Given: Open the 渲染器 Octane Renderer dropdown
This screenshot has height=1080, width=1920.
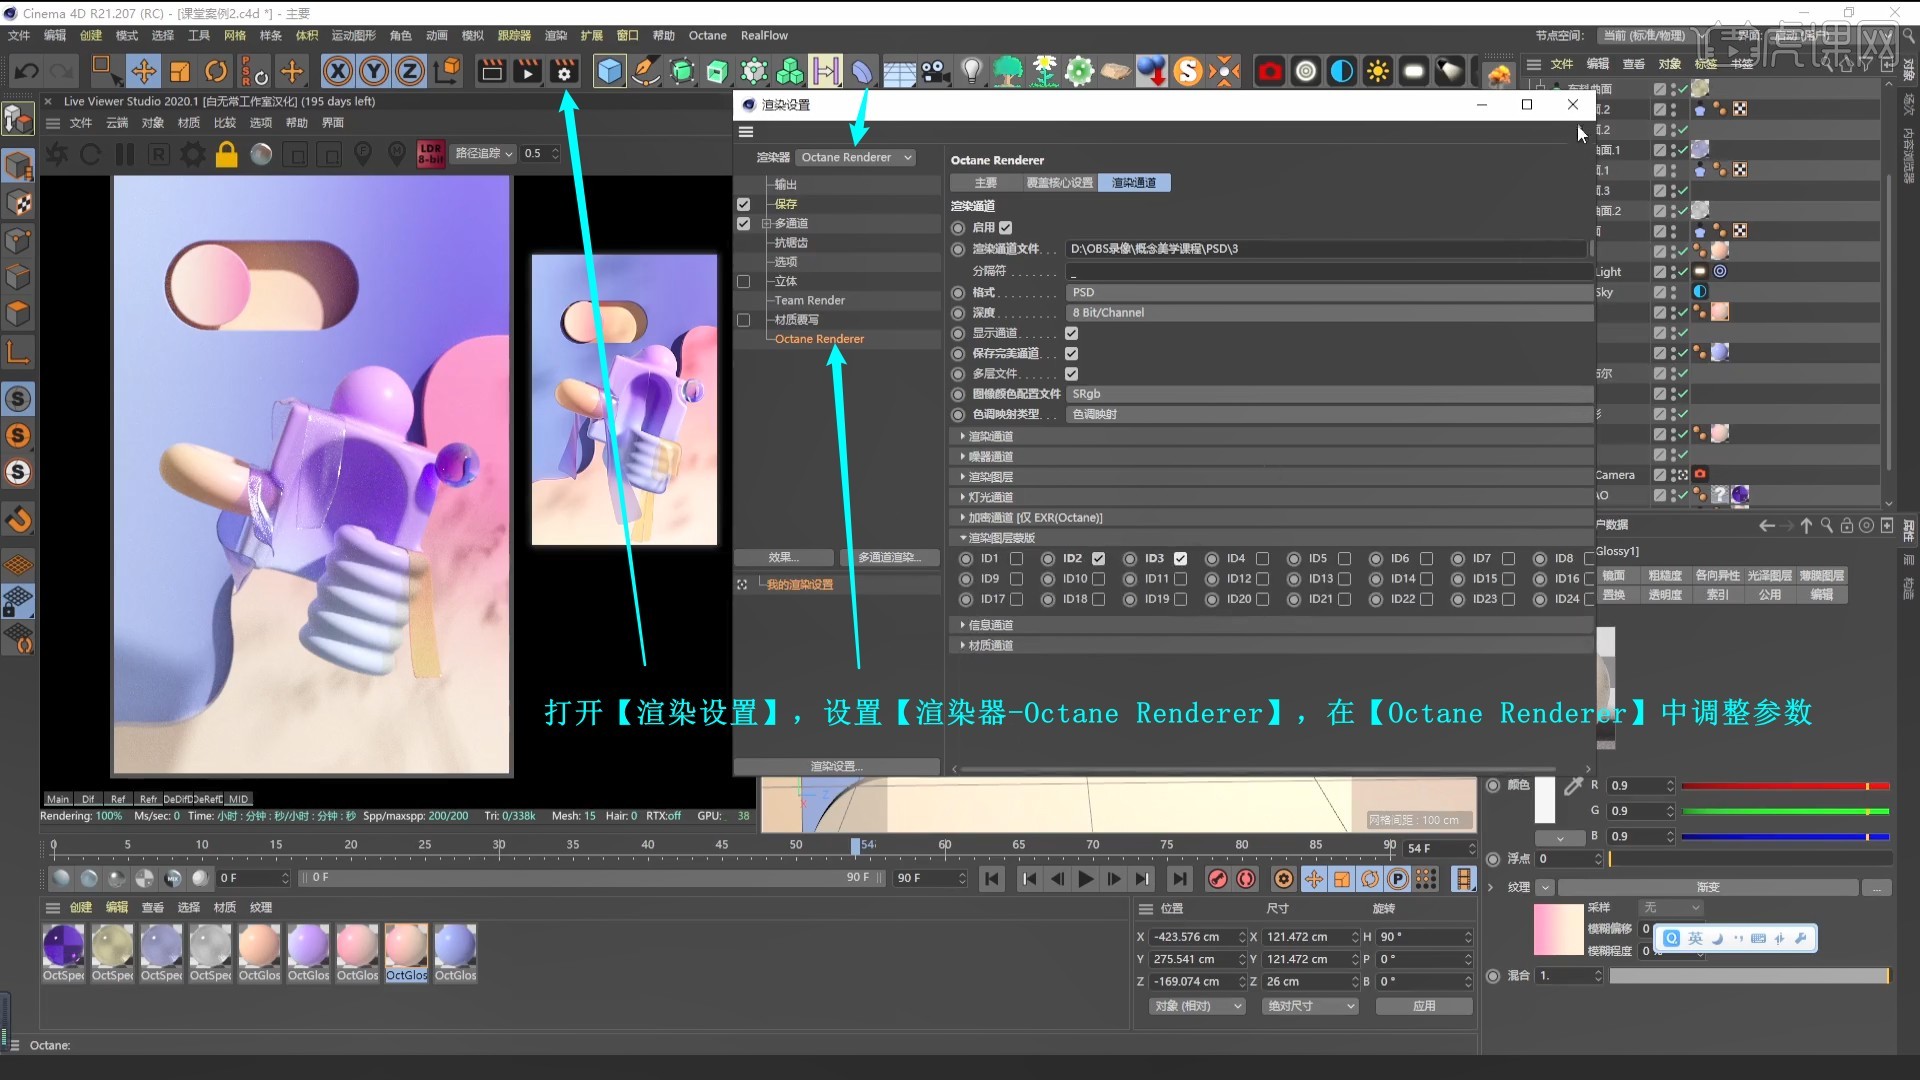Looking at the screenshot, I should tap(856, 158).
